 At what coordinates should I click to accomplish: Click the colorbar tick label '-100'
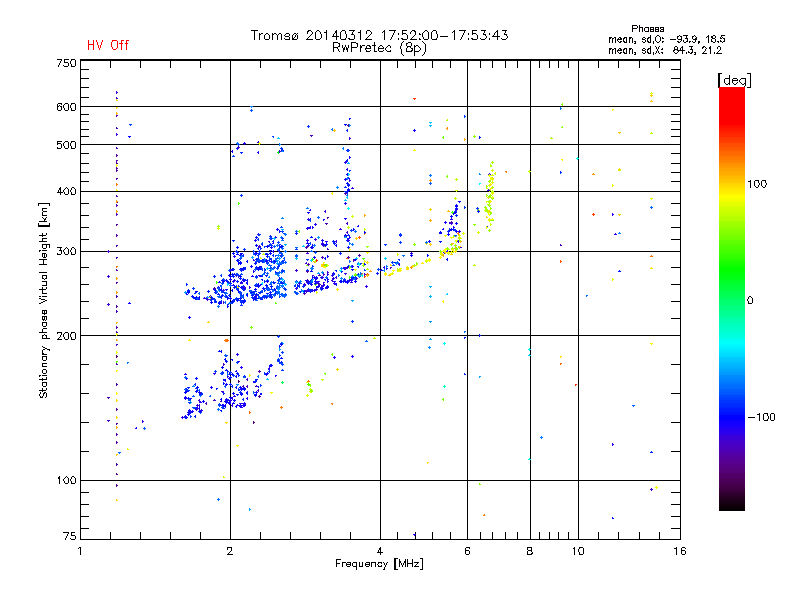pyautogui.click(x=761, y=417)
